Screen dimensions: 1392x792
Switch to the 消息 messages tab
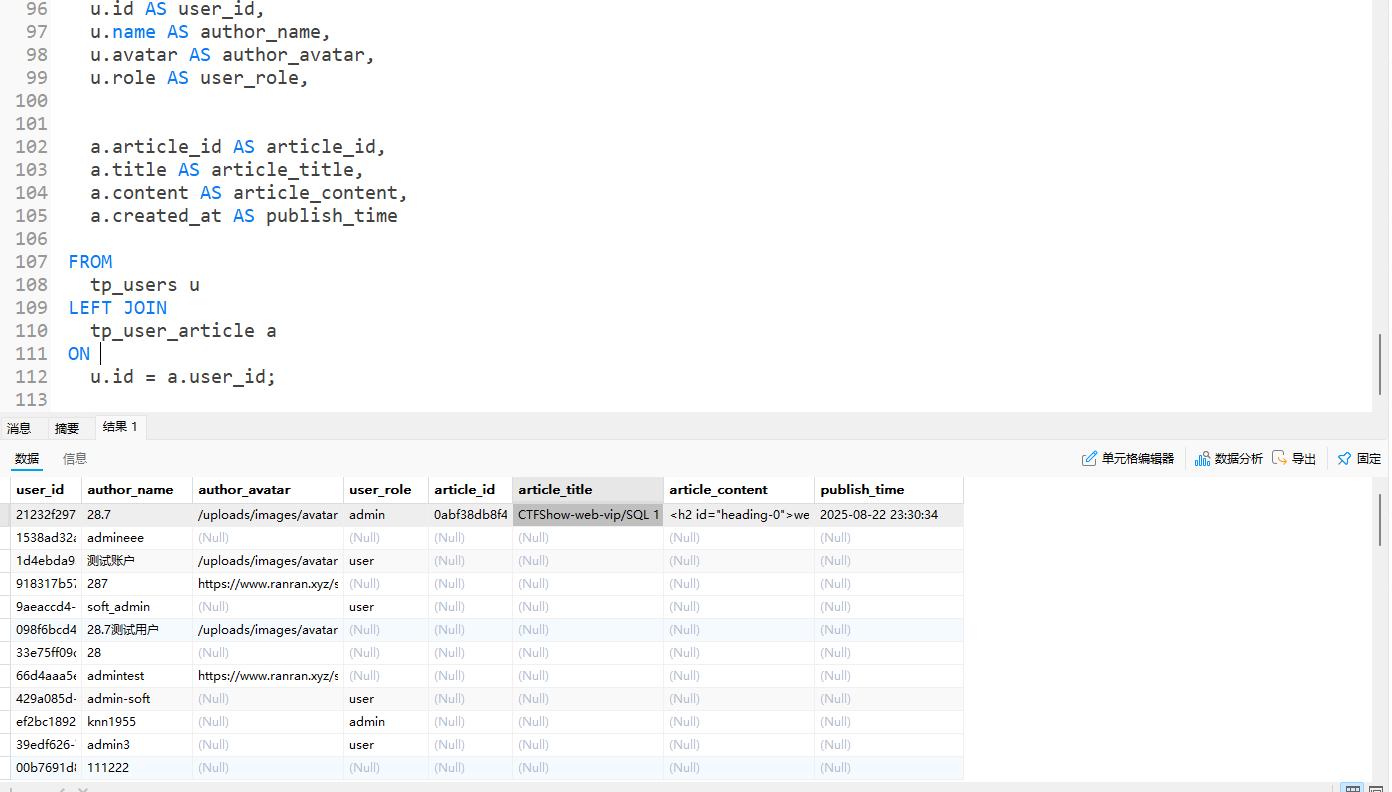pyautogui.click(x=19, y=428)
